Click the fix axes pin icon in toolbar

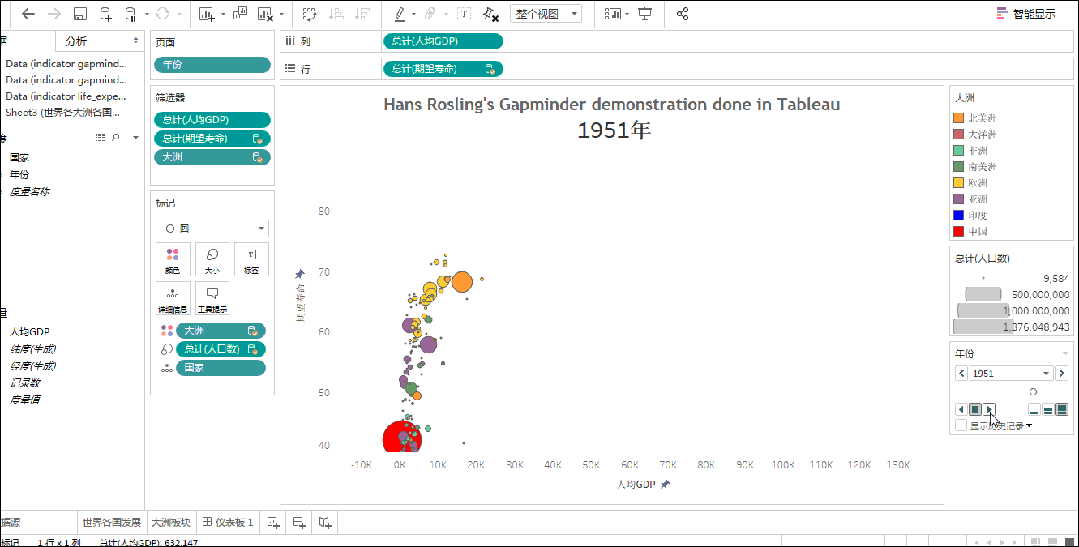click(x=491, y=14)
